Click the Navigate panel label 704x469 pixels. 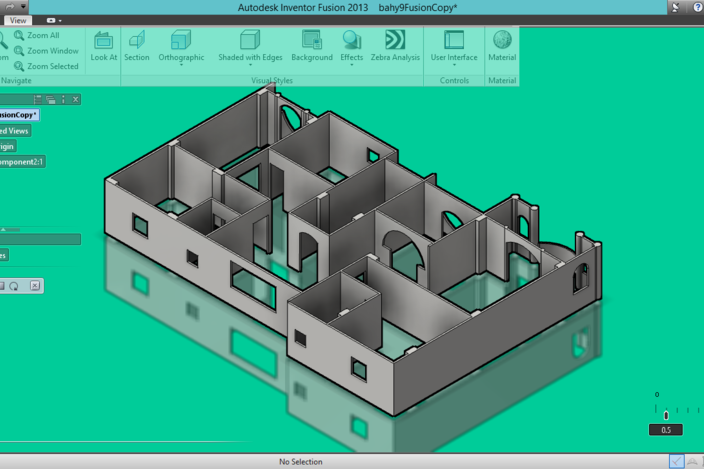pyautogui.click(x=16, y=80)
